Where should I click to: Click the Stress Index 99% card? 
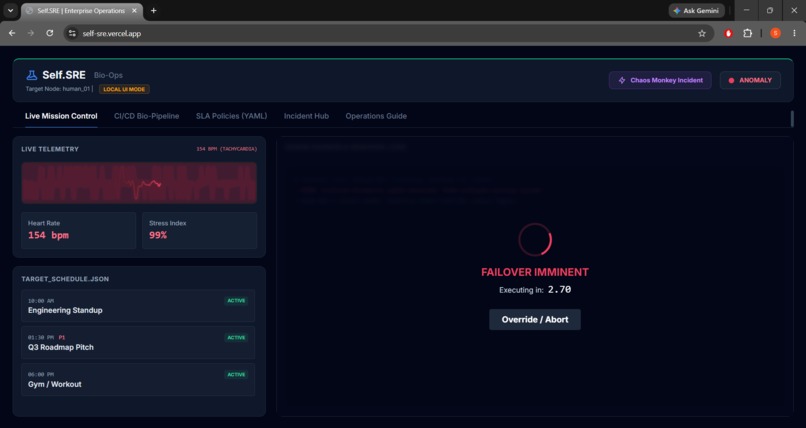click(x=199, y=230)
